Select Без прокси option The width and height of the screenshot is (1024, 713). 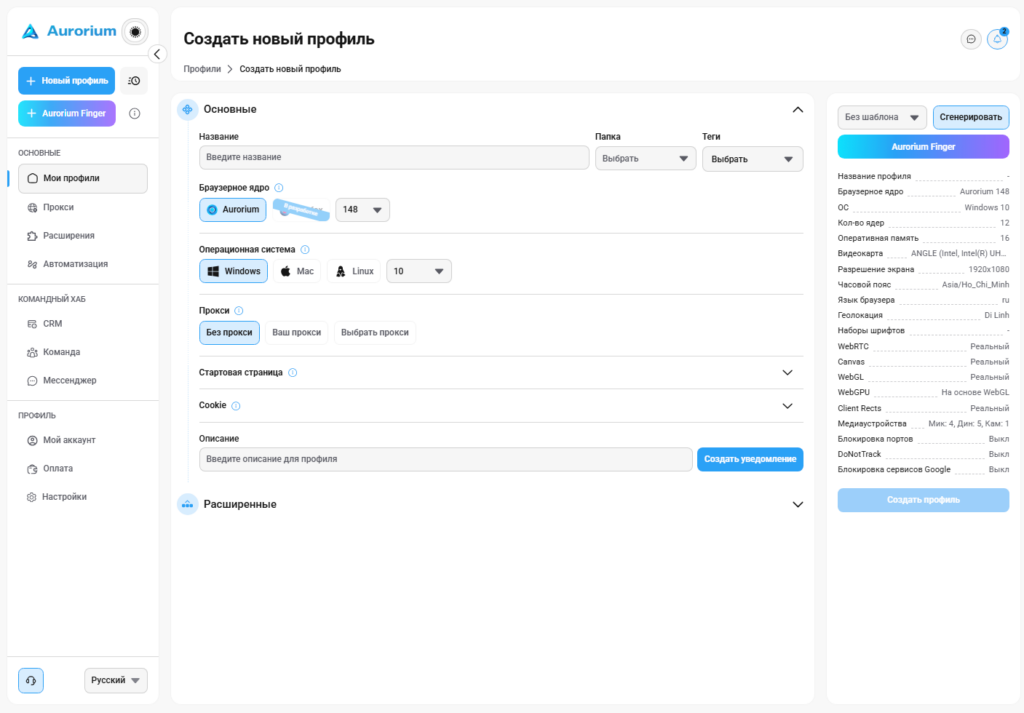229,332
